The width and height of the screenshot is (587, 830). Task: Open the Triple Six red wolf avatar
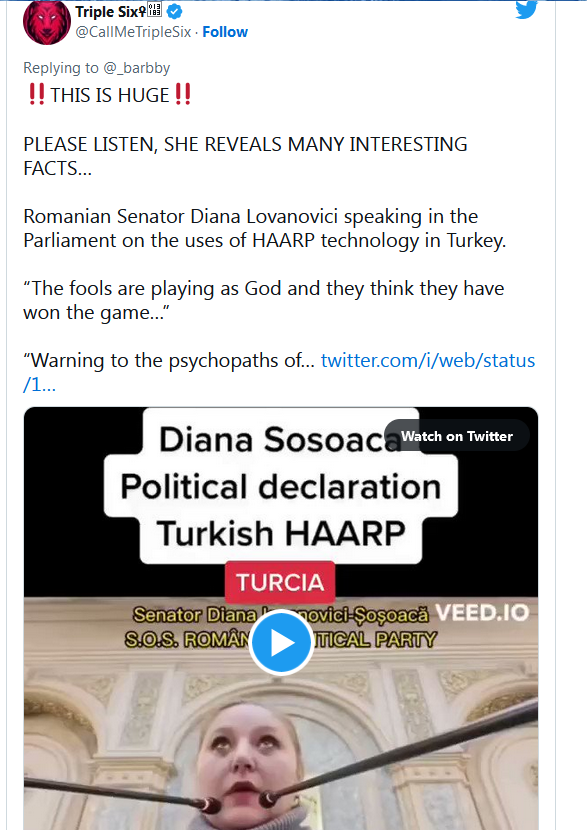[x=47, y=22]
